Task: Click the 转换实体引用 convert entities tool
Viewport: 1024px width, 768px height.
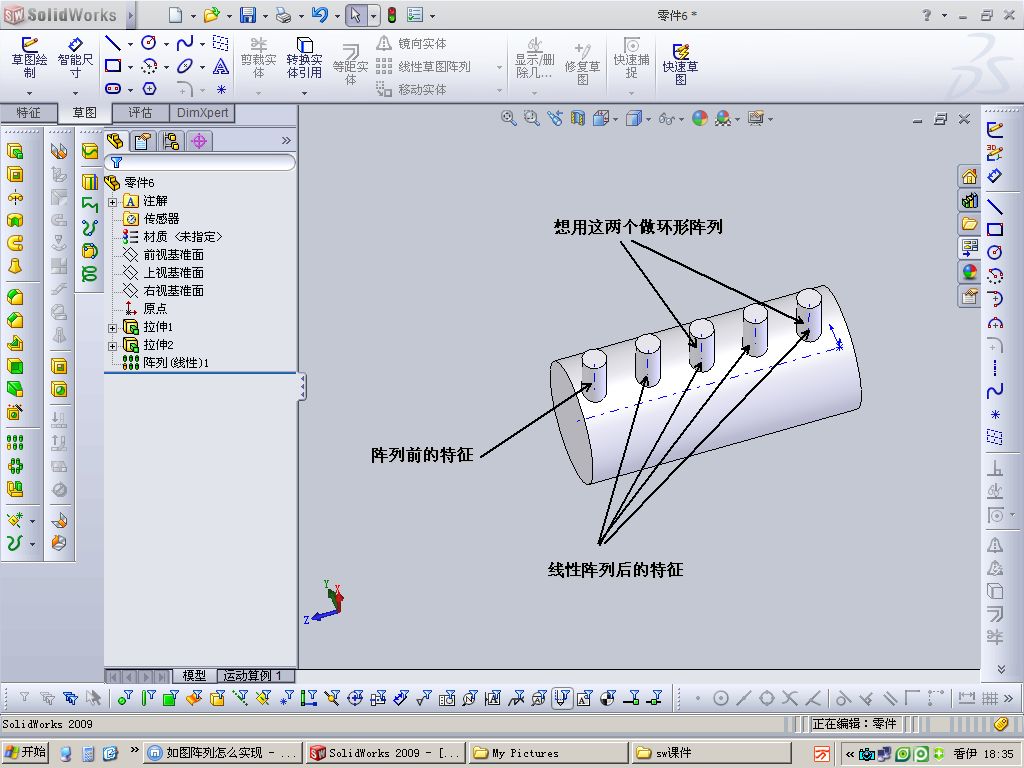Action: 304,57
